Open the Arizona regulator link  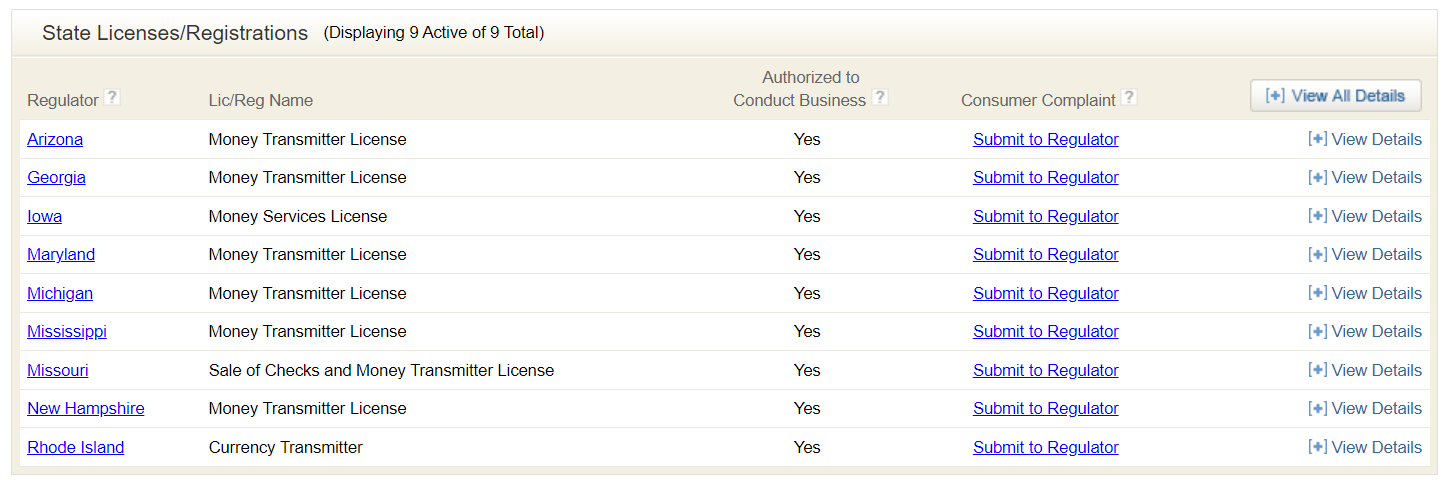(55, 139)
